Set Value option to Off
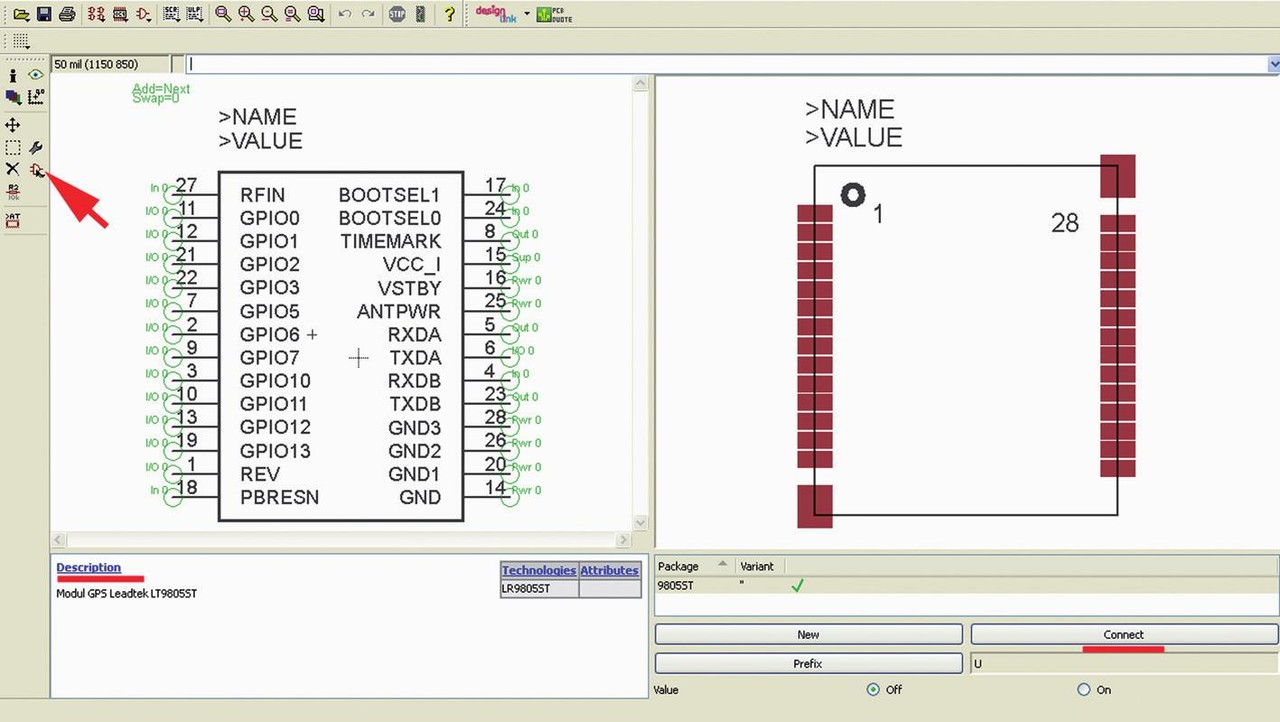 (873, 690)
